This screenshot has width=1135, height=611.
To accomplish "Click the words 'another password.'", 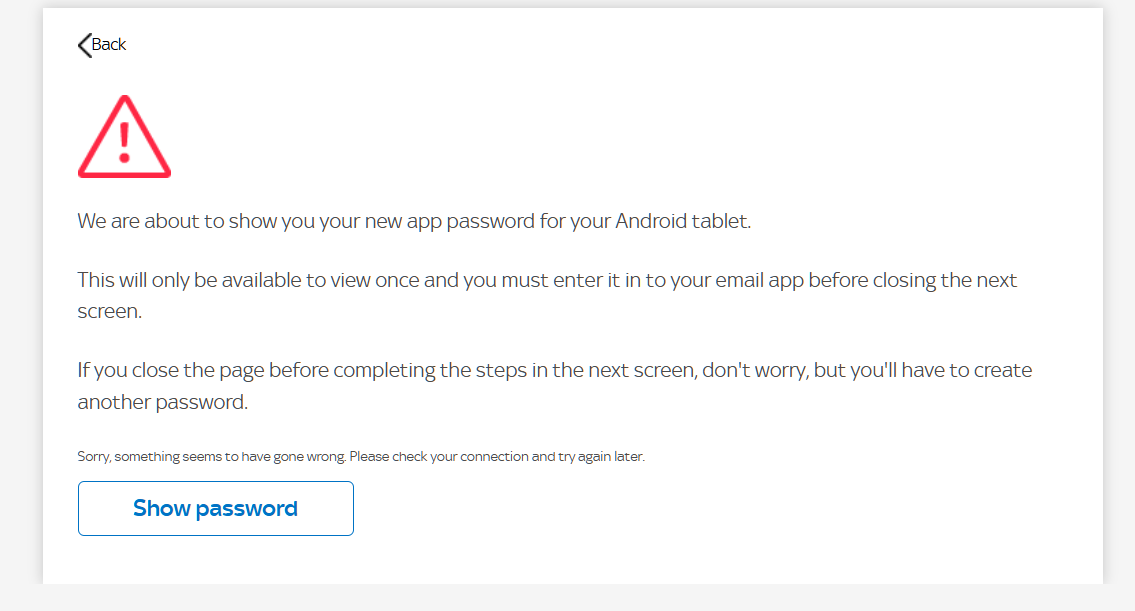I will pos(162,402).
